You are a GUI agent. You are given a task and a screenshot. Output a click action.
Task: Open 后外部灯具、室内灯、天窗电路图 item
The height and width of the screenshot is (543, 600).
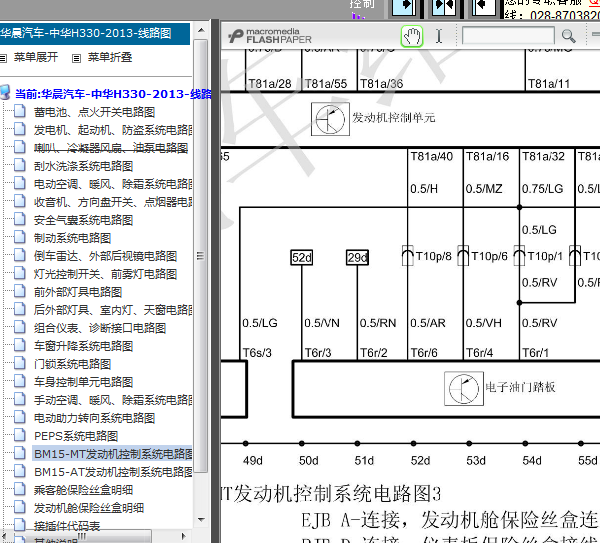coord(113,310)
